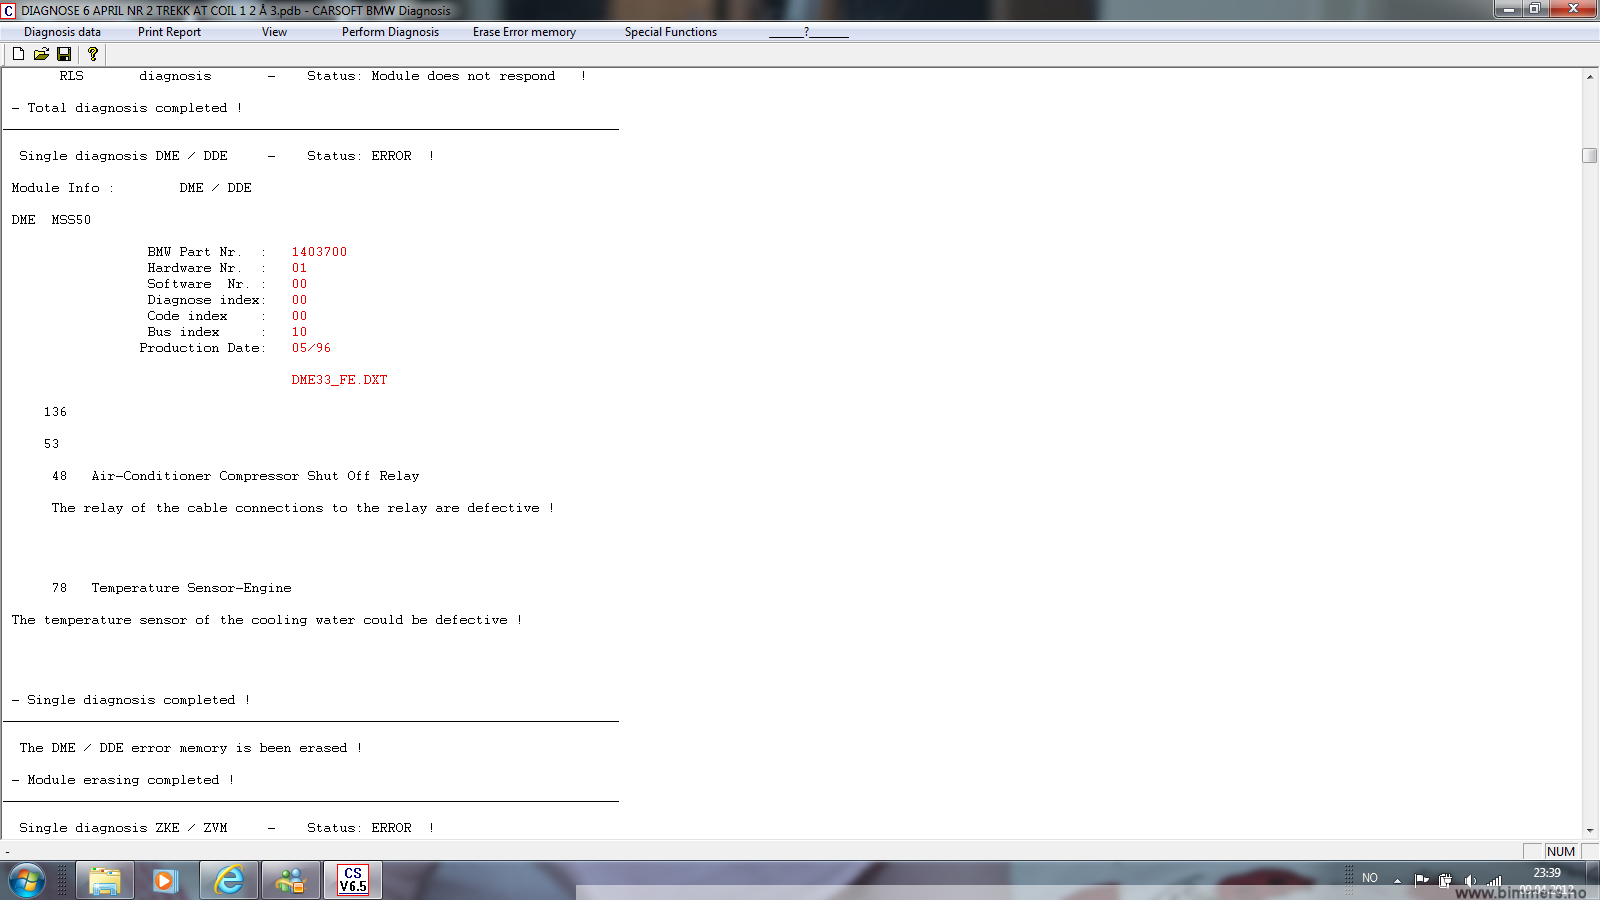Click the New document toolbar icon
This screenshot has height=900, width=1600.
point(18,54)
